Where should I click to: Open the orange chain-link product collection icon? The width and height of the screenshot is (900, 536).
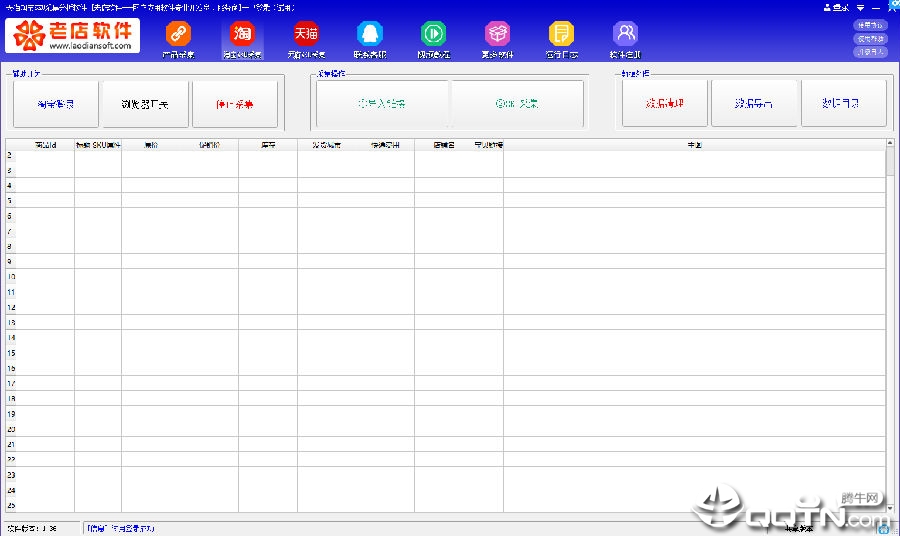[x=179, y=34]
